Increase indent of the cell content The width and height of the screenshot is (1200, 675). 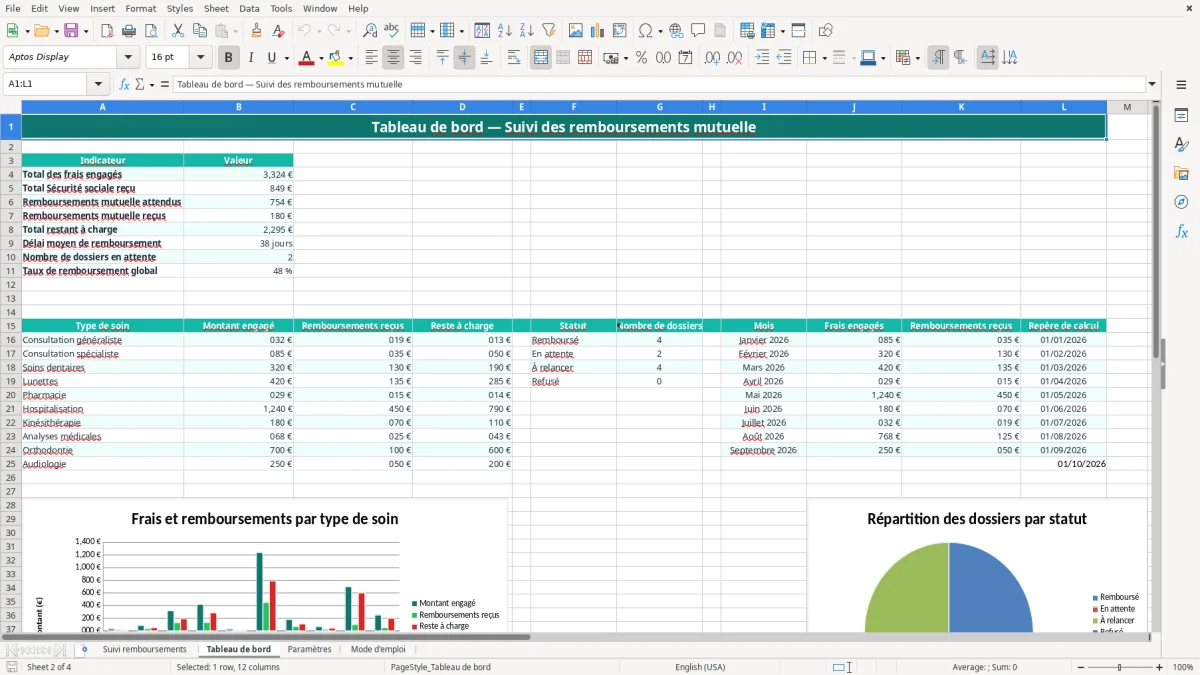[762, 58]
